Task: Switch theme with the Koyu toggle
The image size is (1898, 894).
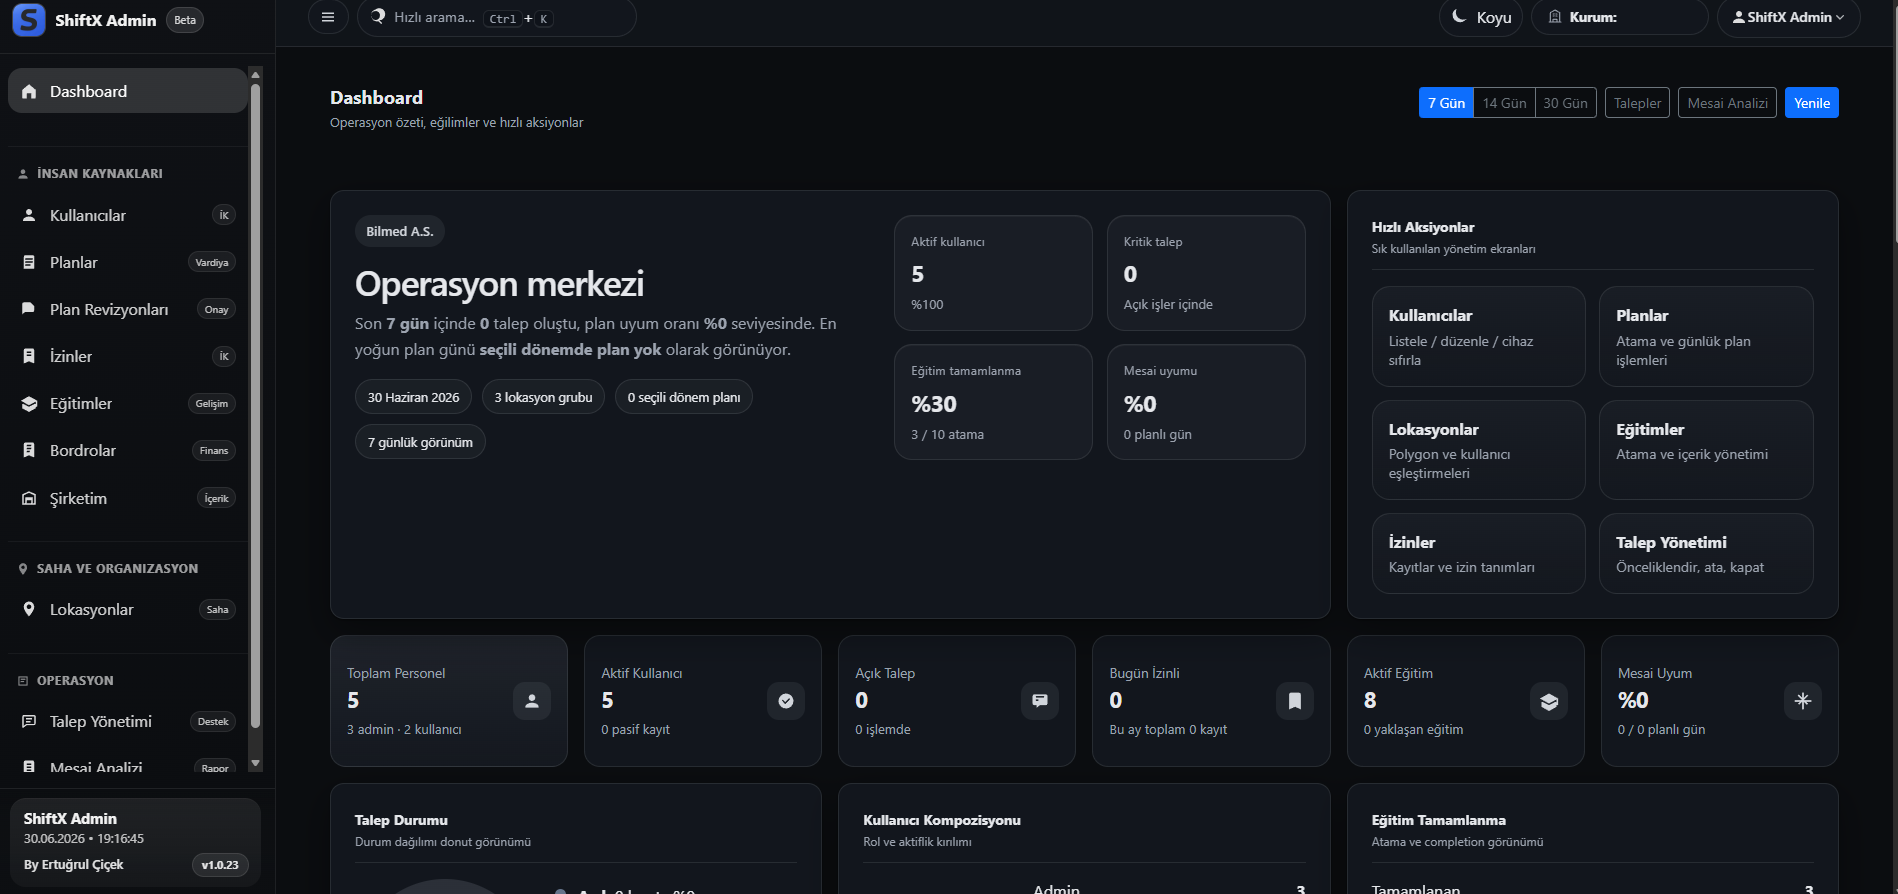Action: point(1481,17)
